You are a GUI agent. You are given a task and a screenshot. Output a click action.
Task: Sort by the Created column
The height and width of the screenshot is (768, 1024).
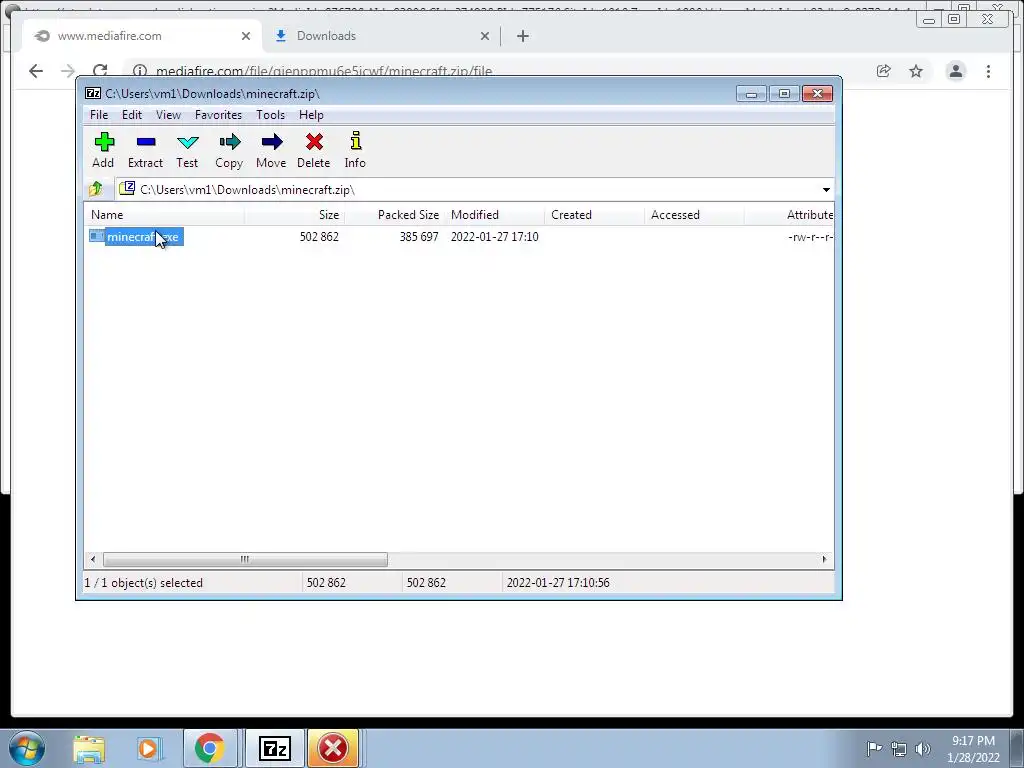click(x=595, y=215)
